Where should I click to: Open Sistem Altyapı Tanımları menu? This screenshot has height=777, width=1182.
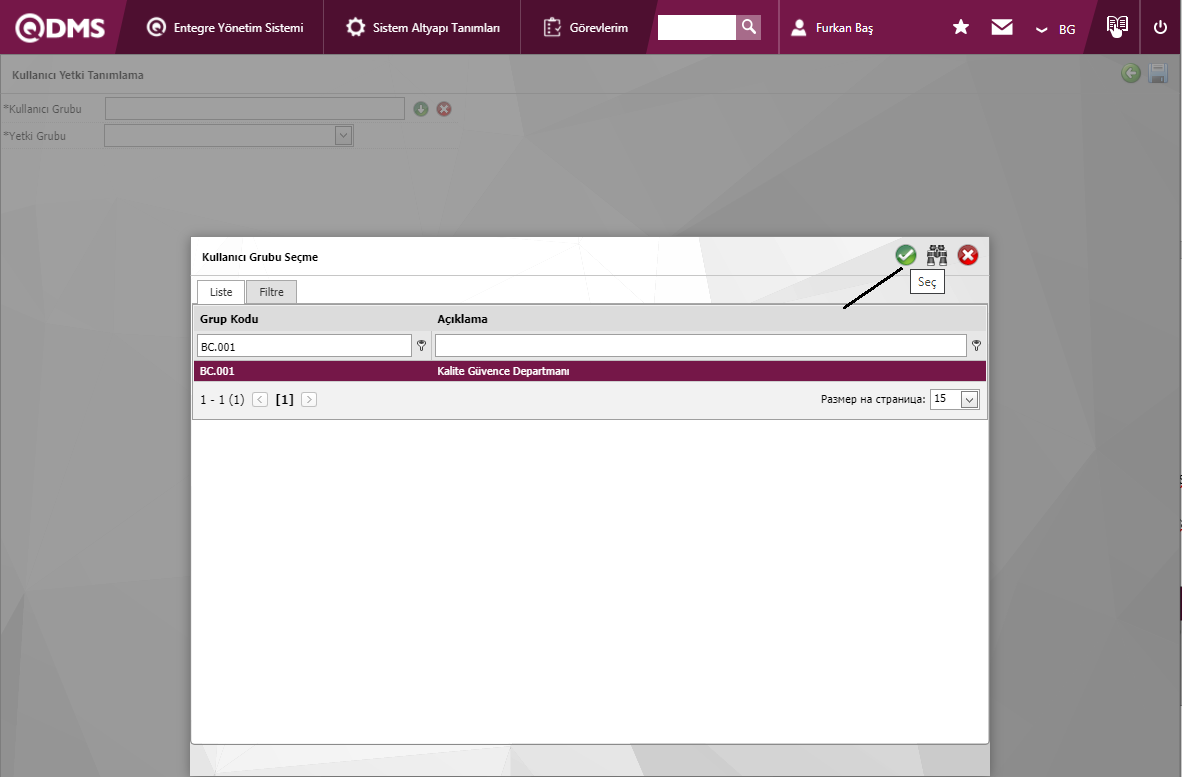pyautogui.click(x=423, y=28)
